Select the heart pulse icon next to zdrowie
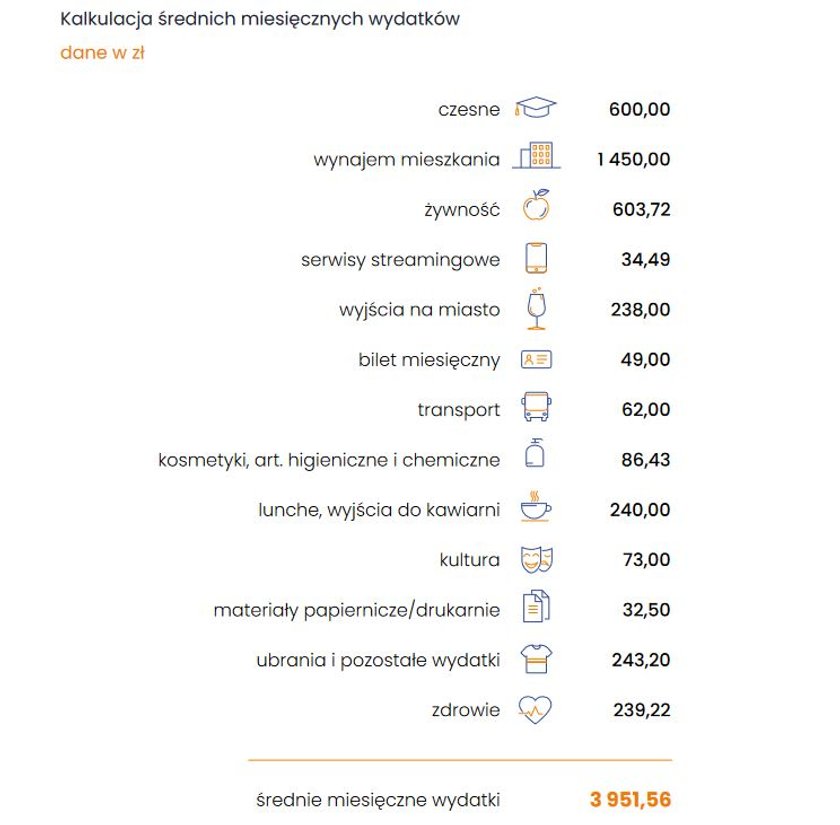The width and height of the screenshot is (840, 825). (x=535, y=710)
